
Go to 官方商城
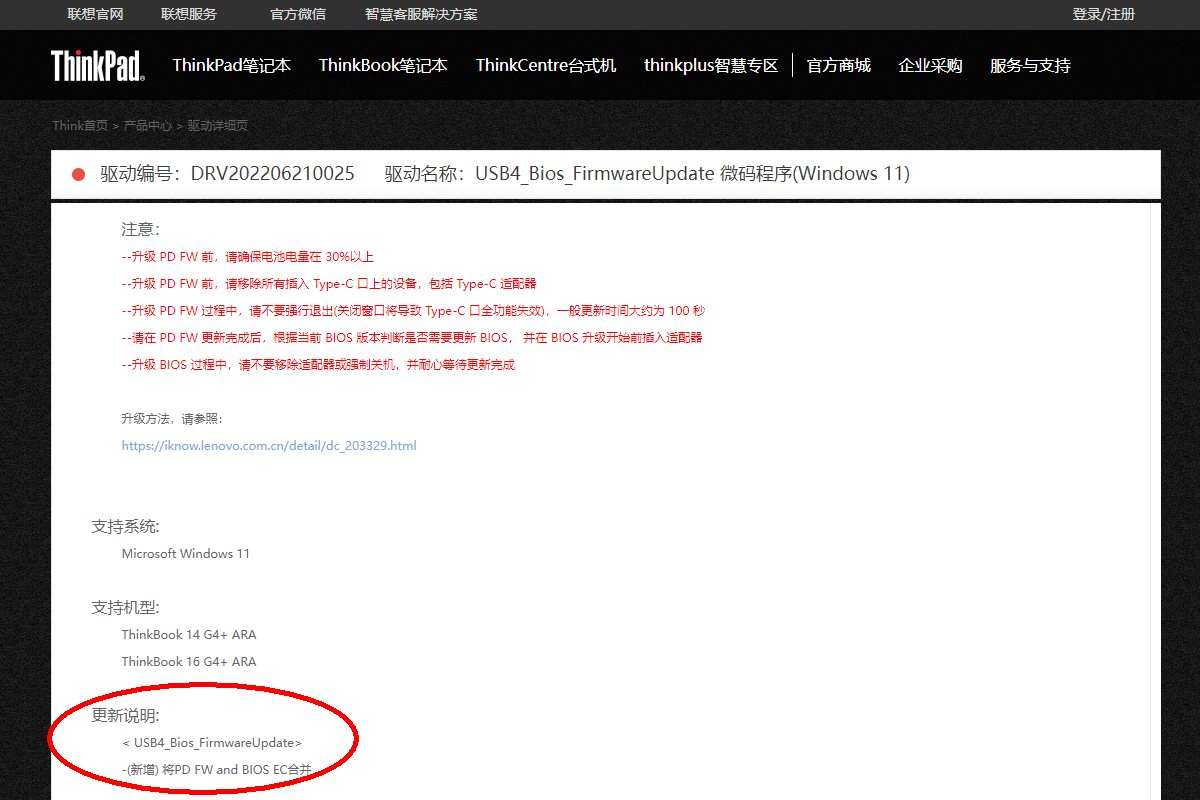pyautogui.click(x=839, y=65)
